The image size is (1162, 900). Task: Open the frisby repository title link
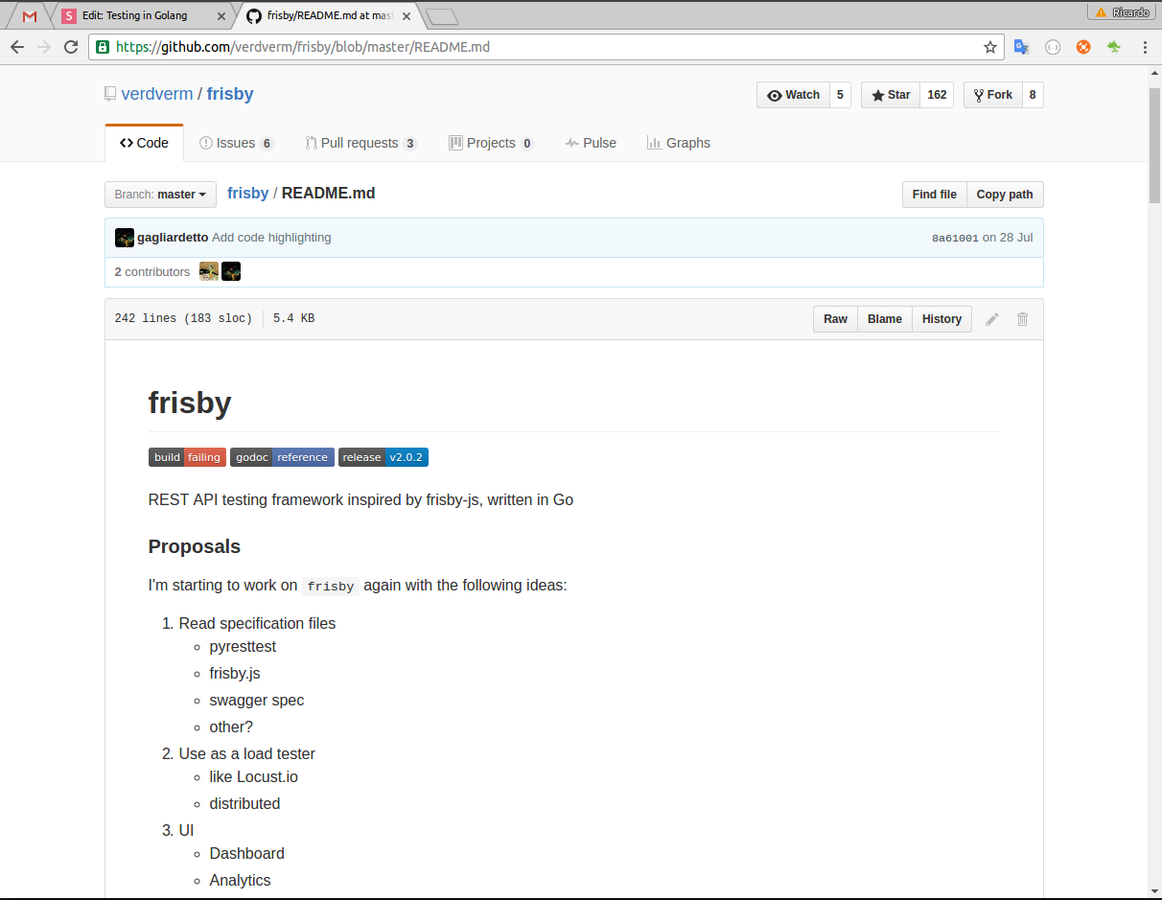[x=230, y=94]
